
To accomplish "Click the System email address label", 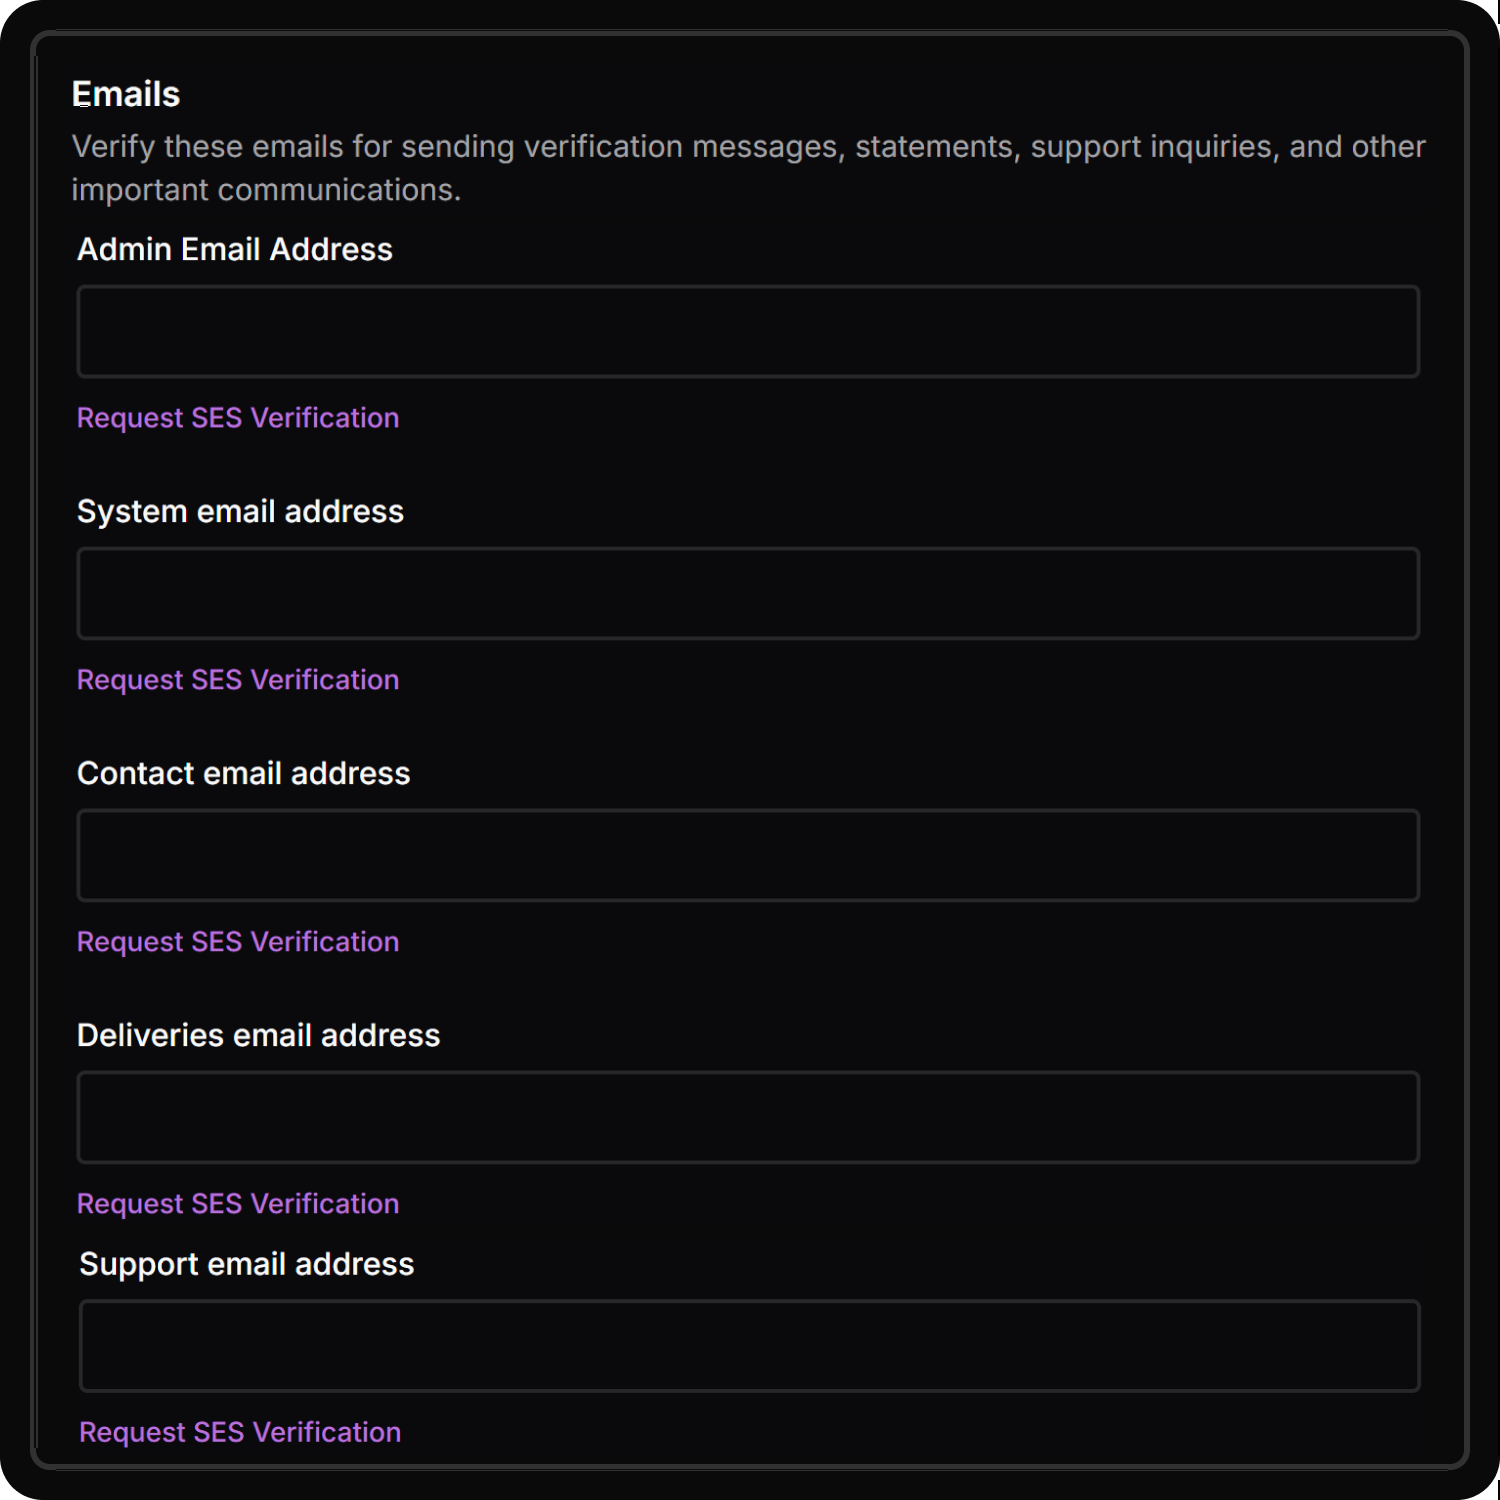I will pyautogui.click(x=241, y=511).
